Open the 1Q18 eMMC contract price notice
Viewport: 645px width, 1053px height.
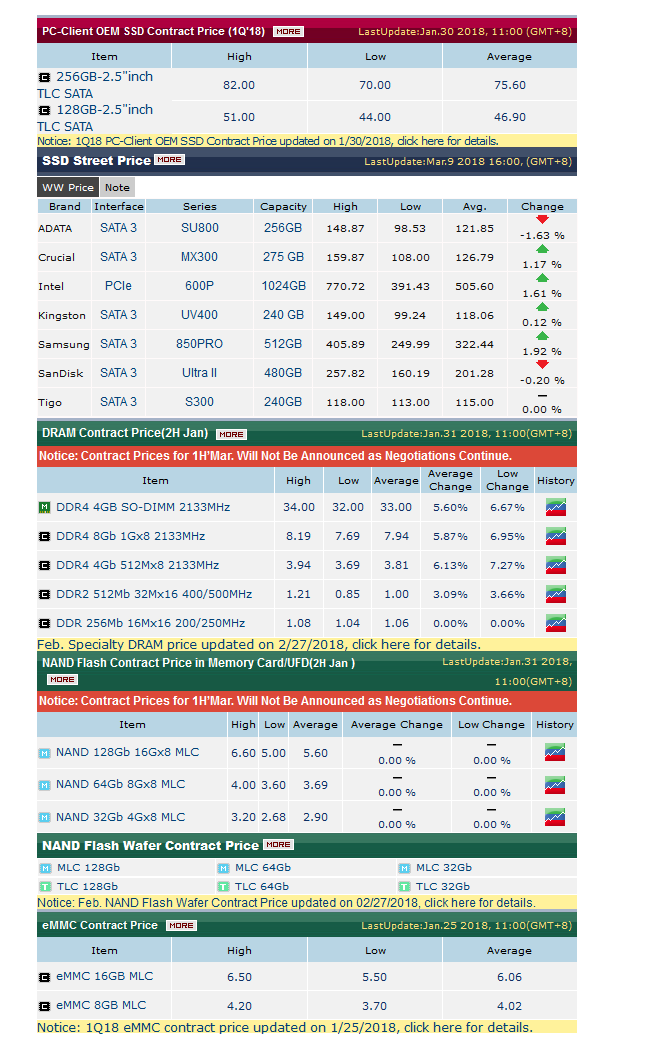(x=285, y=1027)
